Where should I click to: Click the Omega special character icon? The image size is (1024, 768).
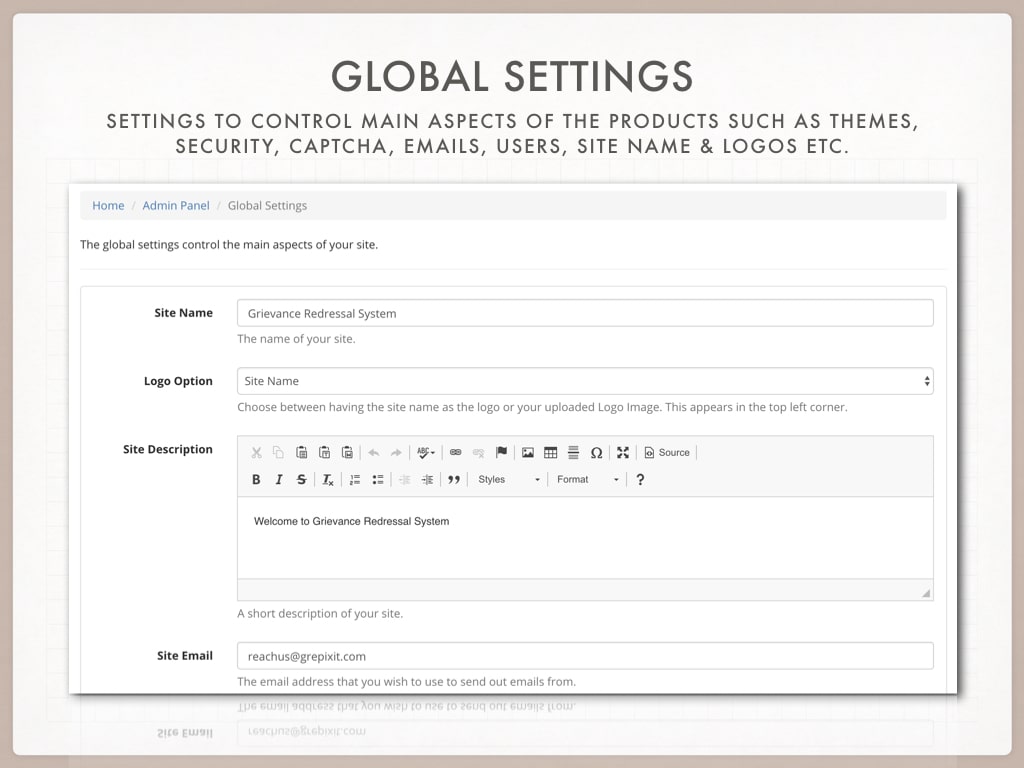pyautogui.click(x=596, y=453)
